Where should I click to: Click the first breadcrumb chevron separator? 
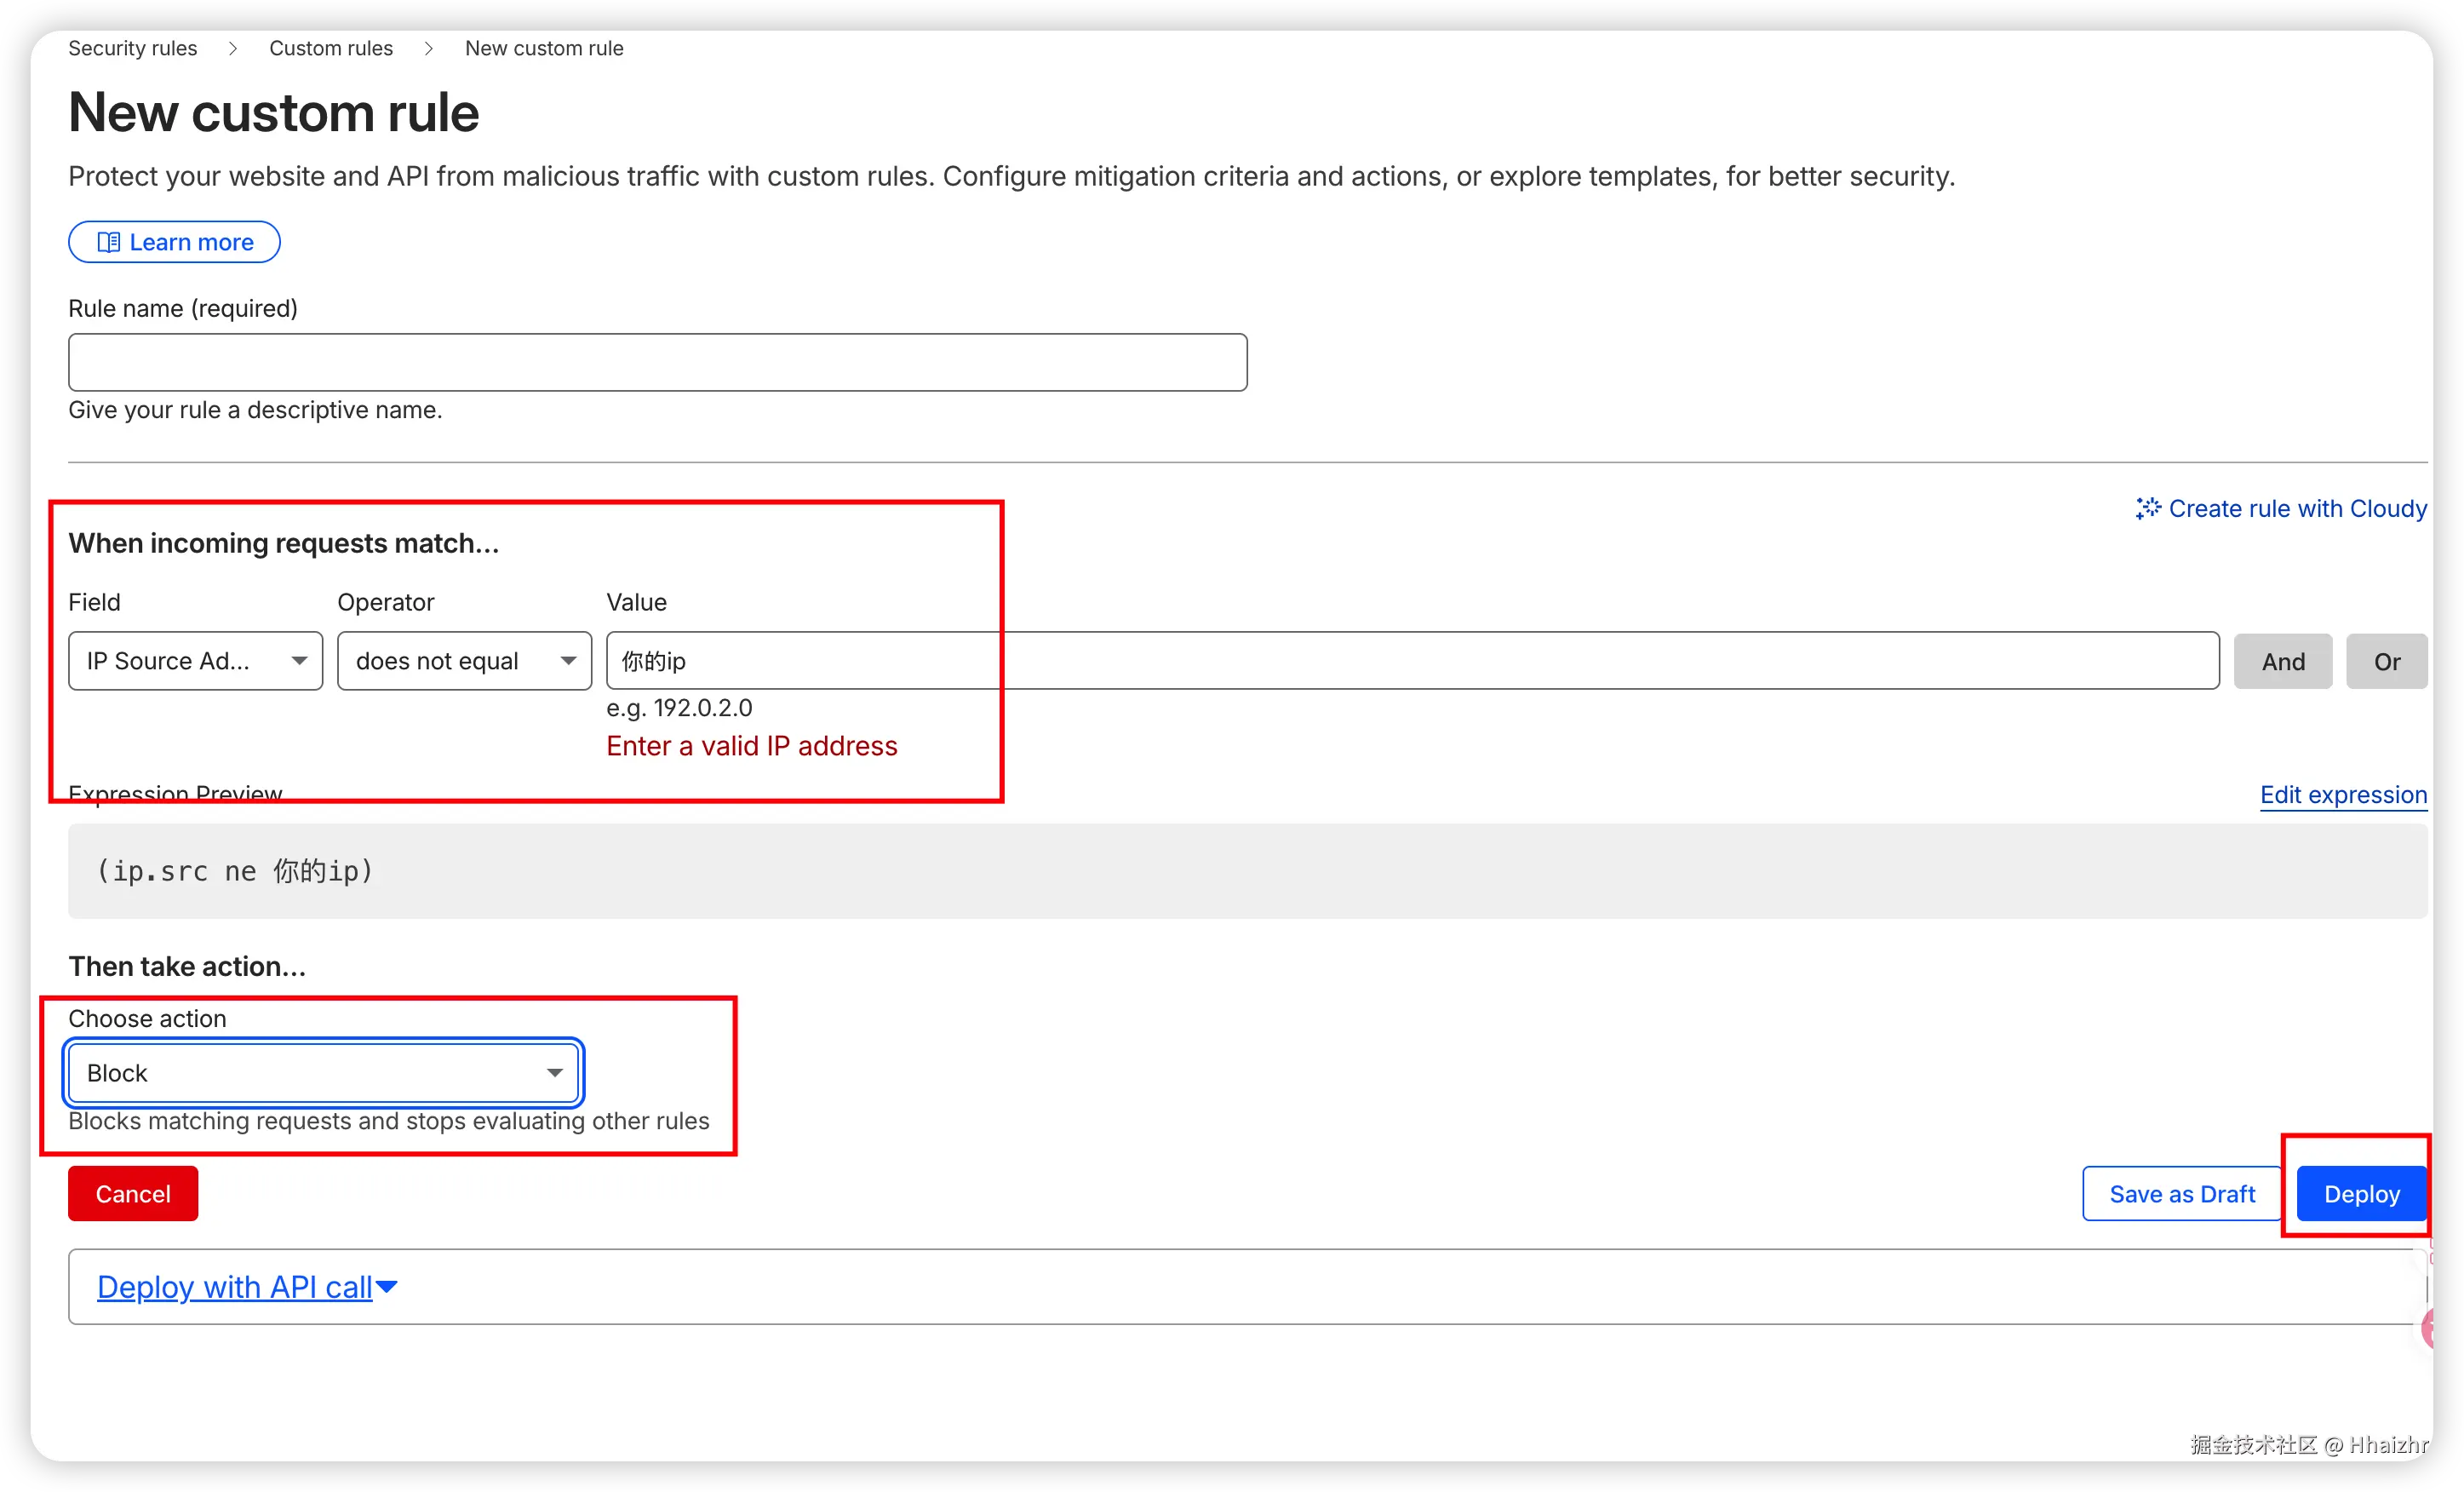click(232, 48)
